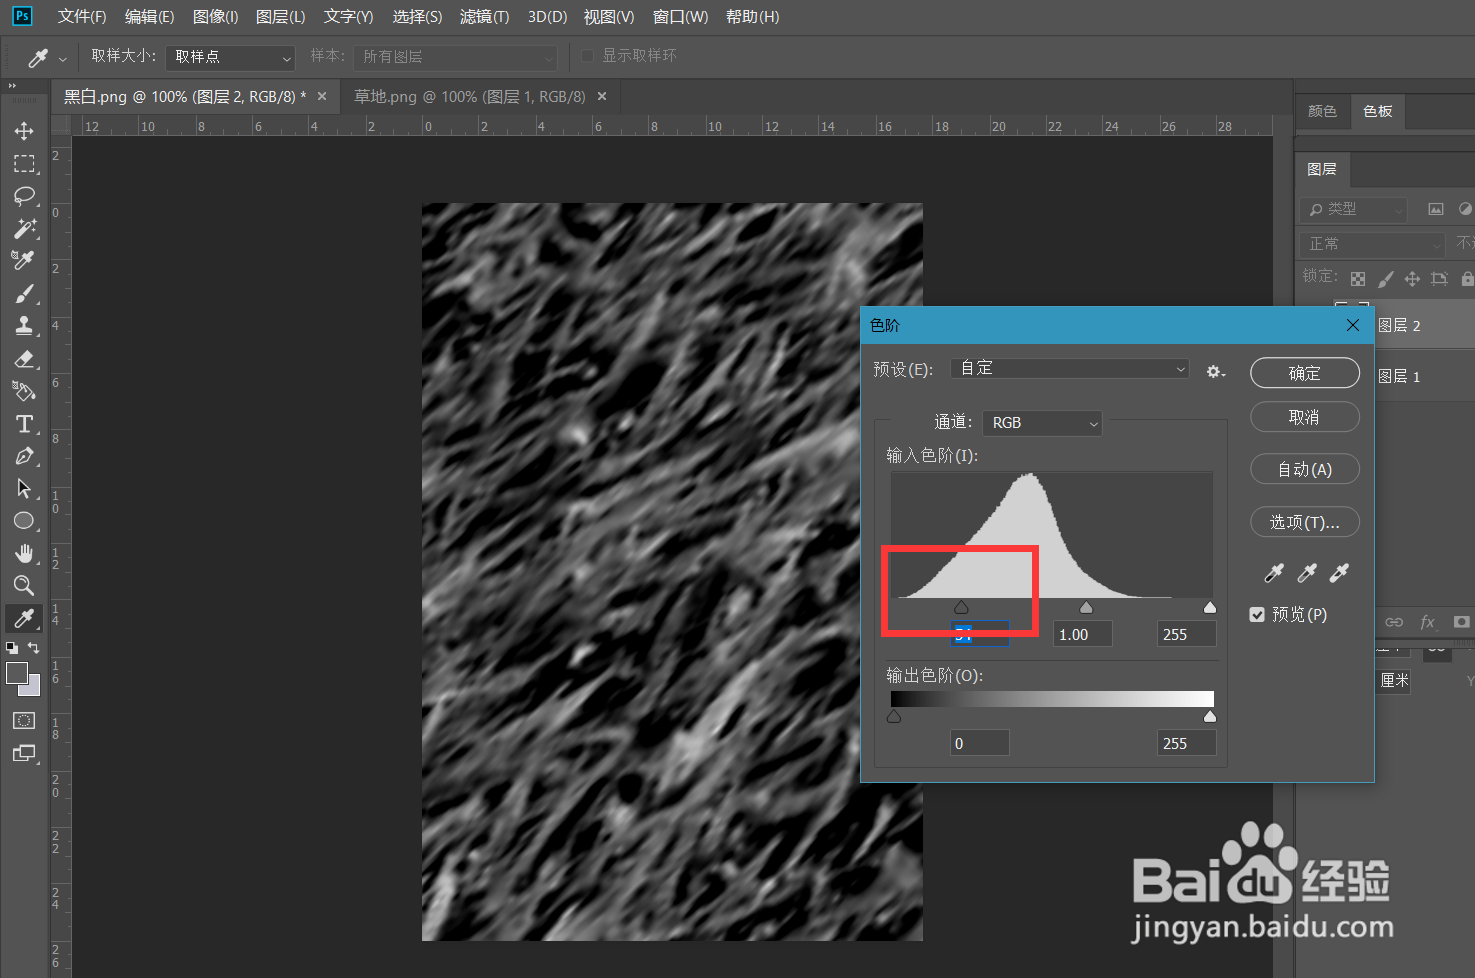Open eyedropper tool preset picker arrow
1475x978 pixels.
coord(62,59)
